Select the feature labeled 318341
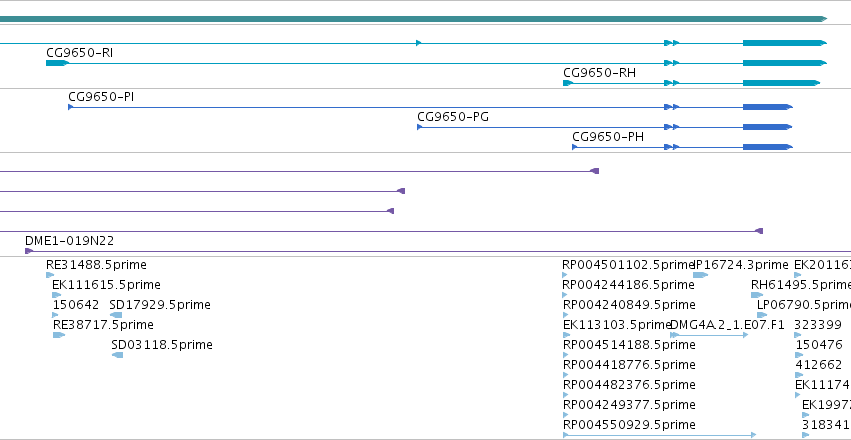The height and width of the screenshot is (440, 851). tap(825, 425)
